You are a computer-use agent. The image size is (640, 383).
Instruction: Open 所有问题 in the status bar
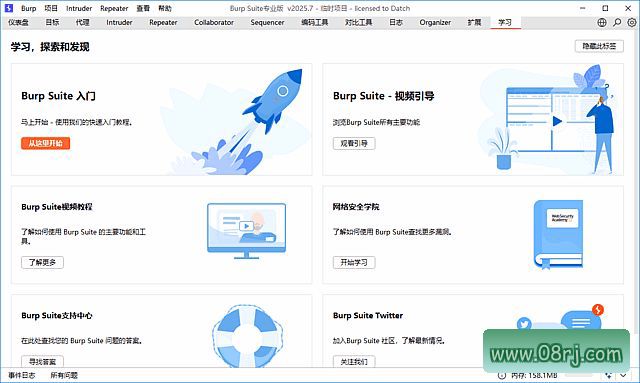point(64,375)
